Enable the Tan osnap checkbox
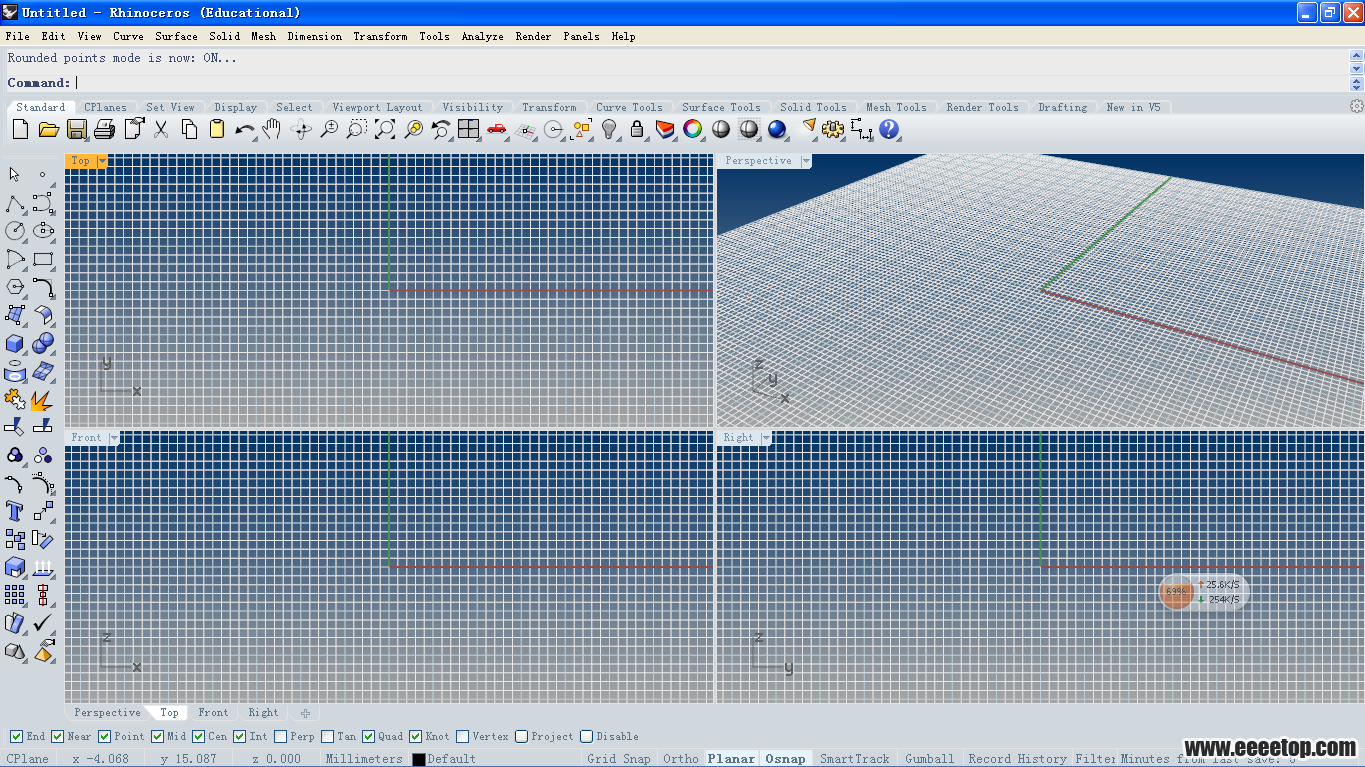1365x767 pixels. click(x=328, y=737)
